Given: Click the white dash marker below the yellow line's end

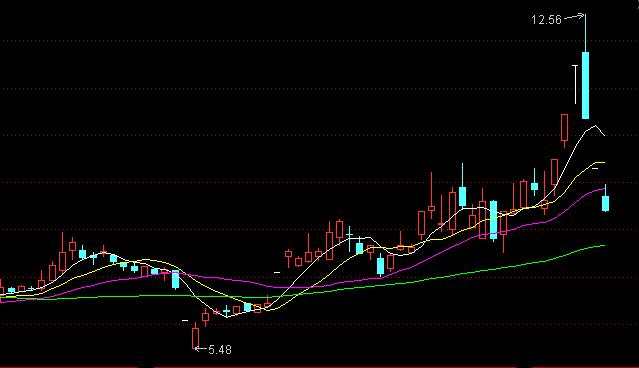Looking at the screenshot, I should click(595, 168).
